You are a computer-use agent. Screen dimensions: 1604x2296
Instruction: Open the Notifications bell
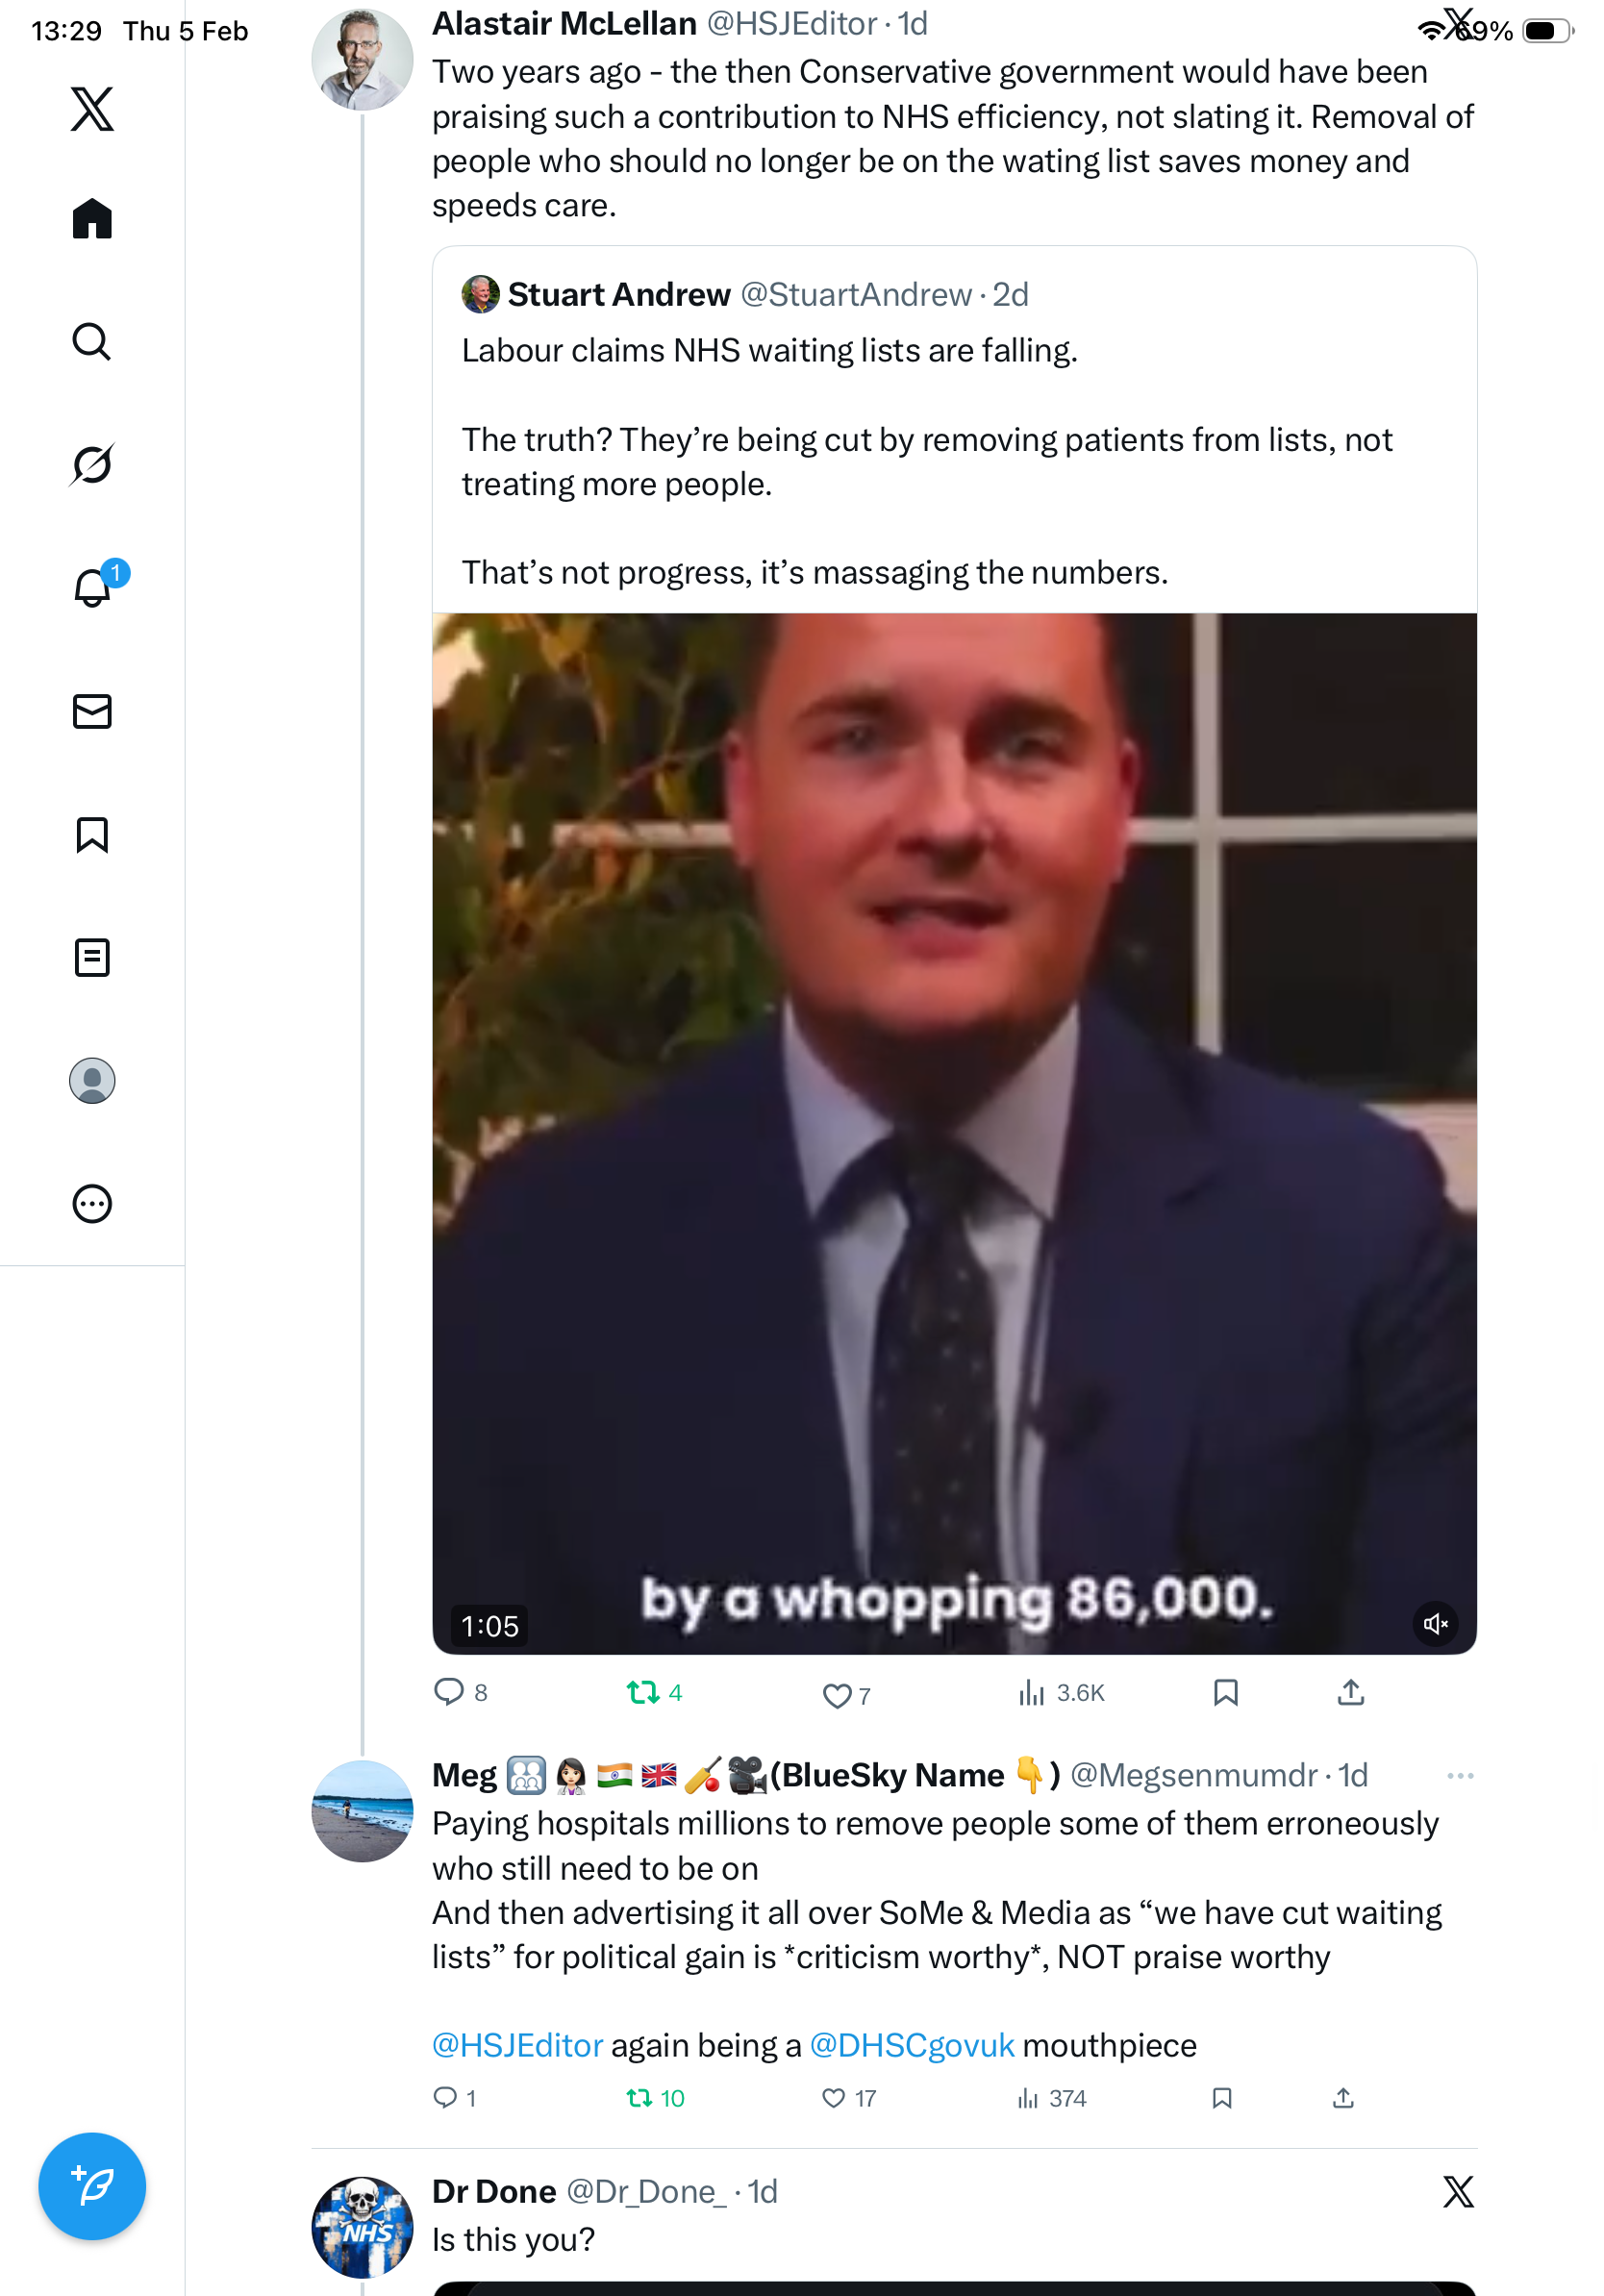click(x=92, y=587)
